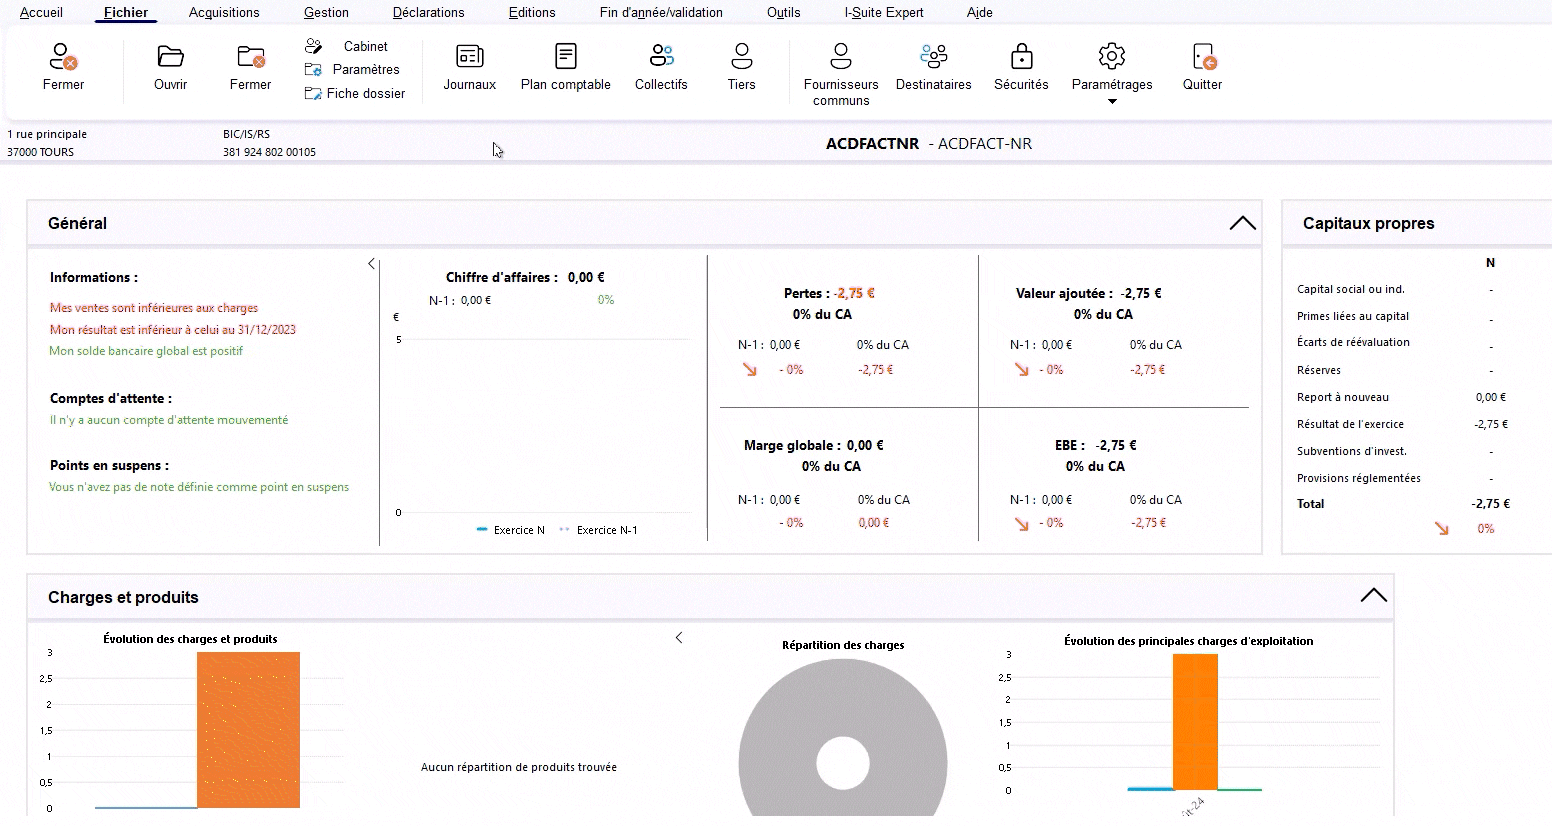Click 'Mon solde bancaire global est positif'
Screen dimensions: 1552x826
click(x=146, y=351)
